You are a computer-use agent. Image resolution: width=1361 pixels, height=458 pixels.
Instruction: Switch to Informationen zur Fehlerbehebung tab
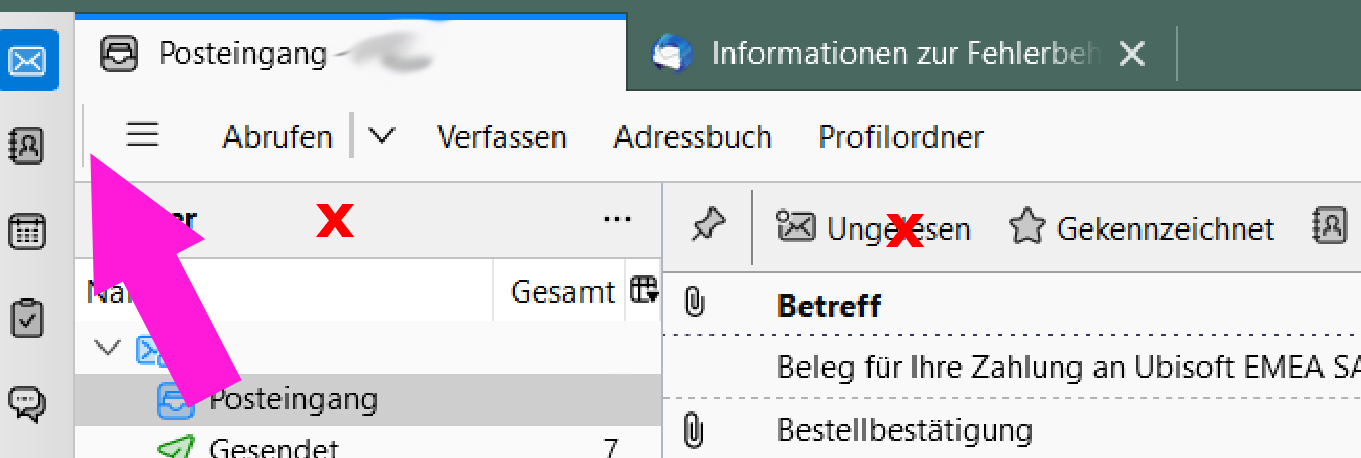pos(878,54)
